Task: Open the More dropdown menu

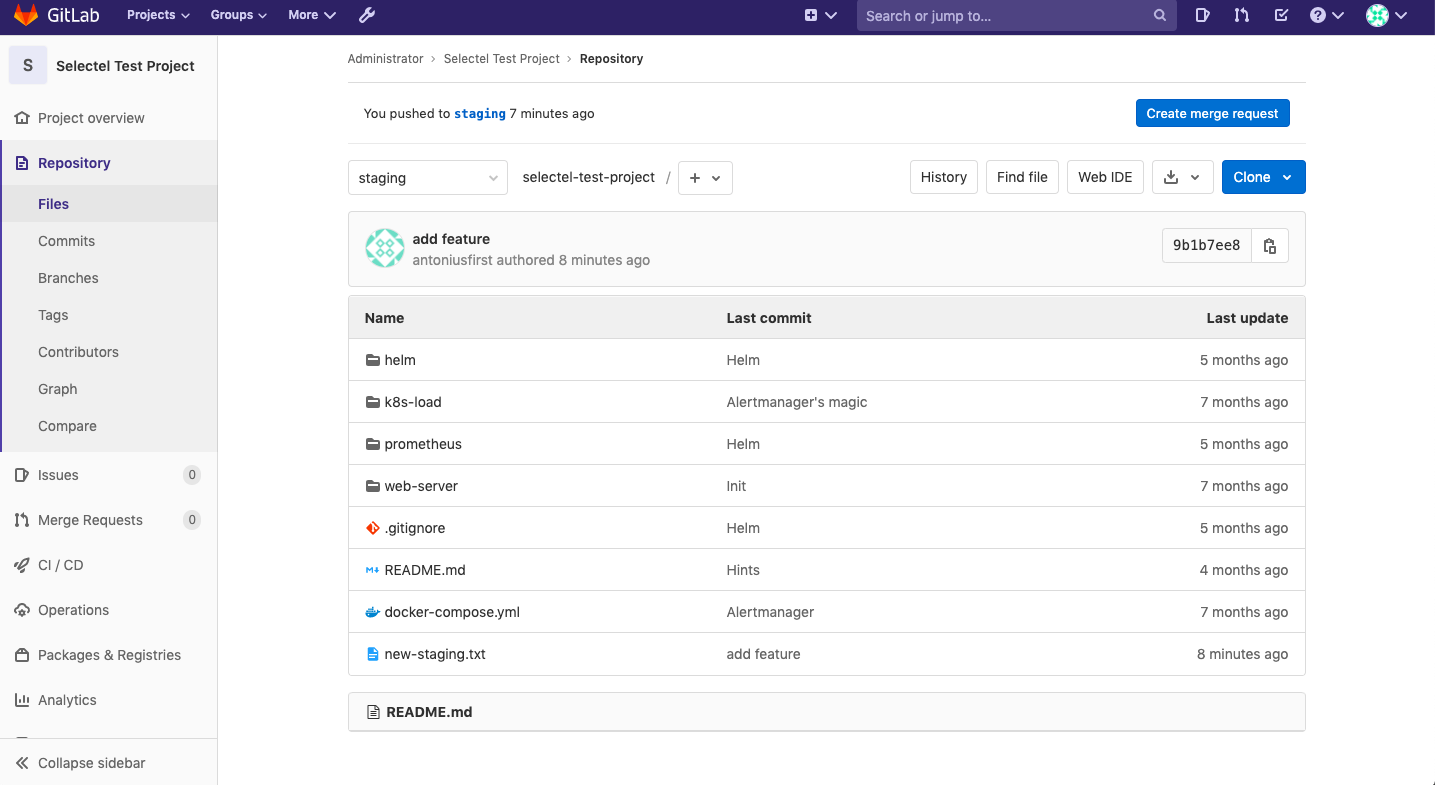Action: (312, 15)
